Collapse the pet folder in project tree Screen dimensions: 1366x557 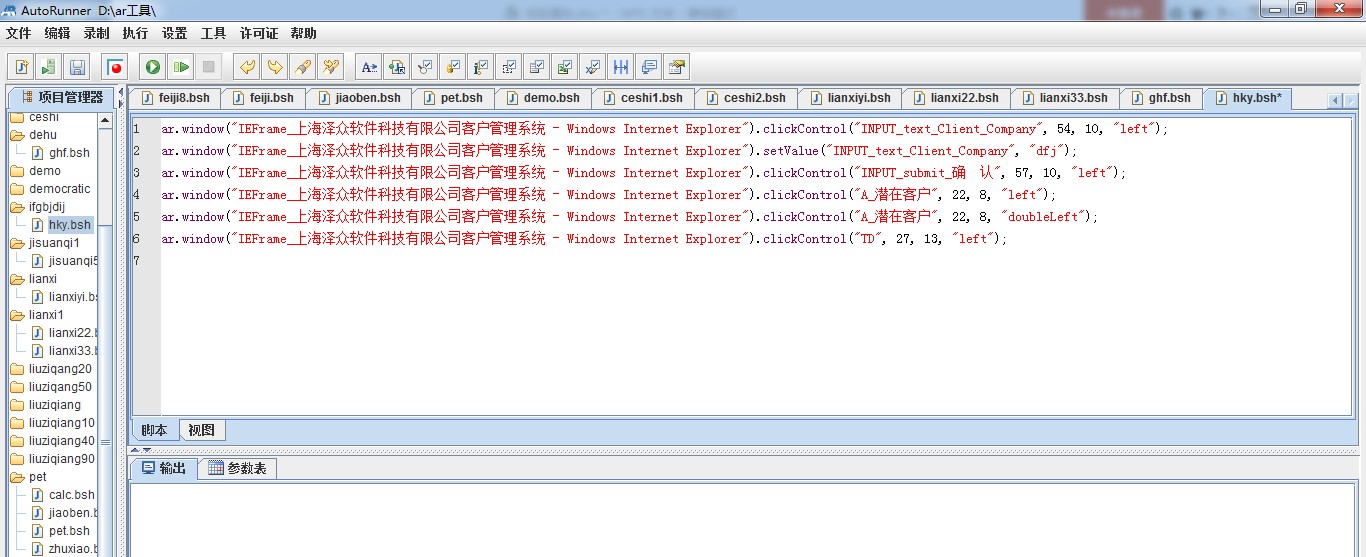(x=17, y=477)
